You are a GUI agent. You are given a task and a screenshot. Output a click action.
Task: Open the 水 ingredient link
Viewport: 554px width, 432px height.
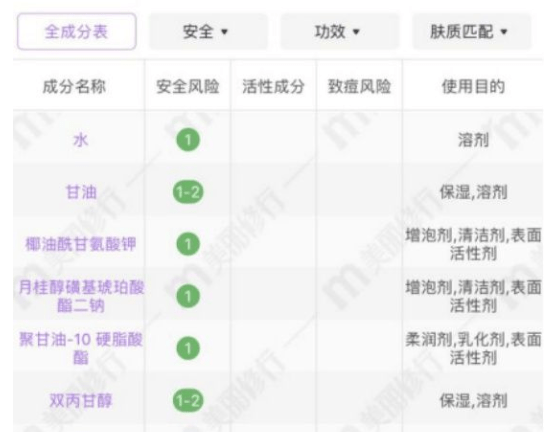(81, 140)
